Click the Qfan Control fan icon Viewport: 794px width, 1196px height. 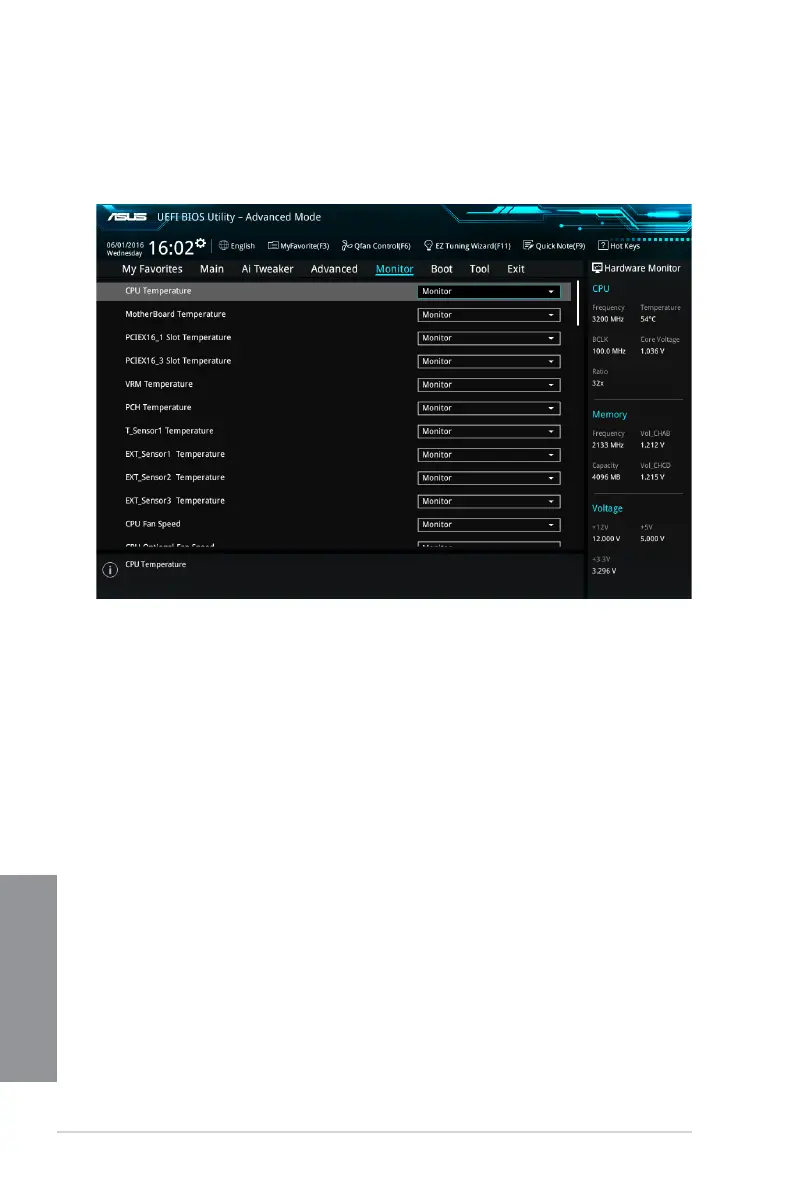347,246
